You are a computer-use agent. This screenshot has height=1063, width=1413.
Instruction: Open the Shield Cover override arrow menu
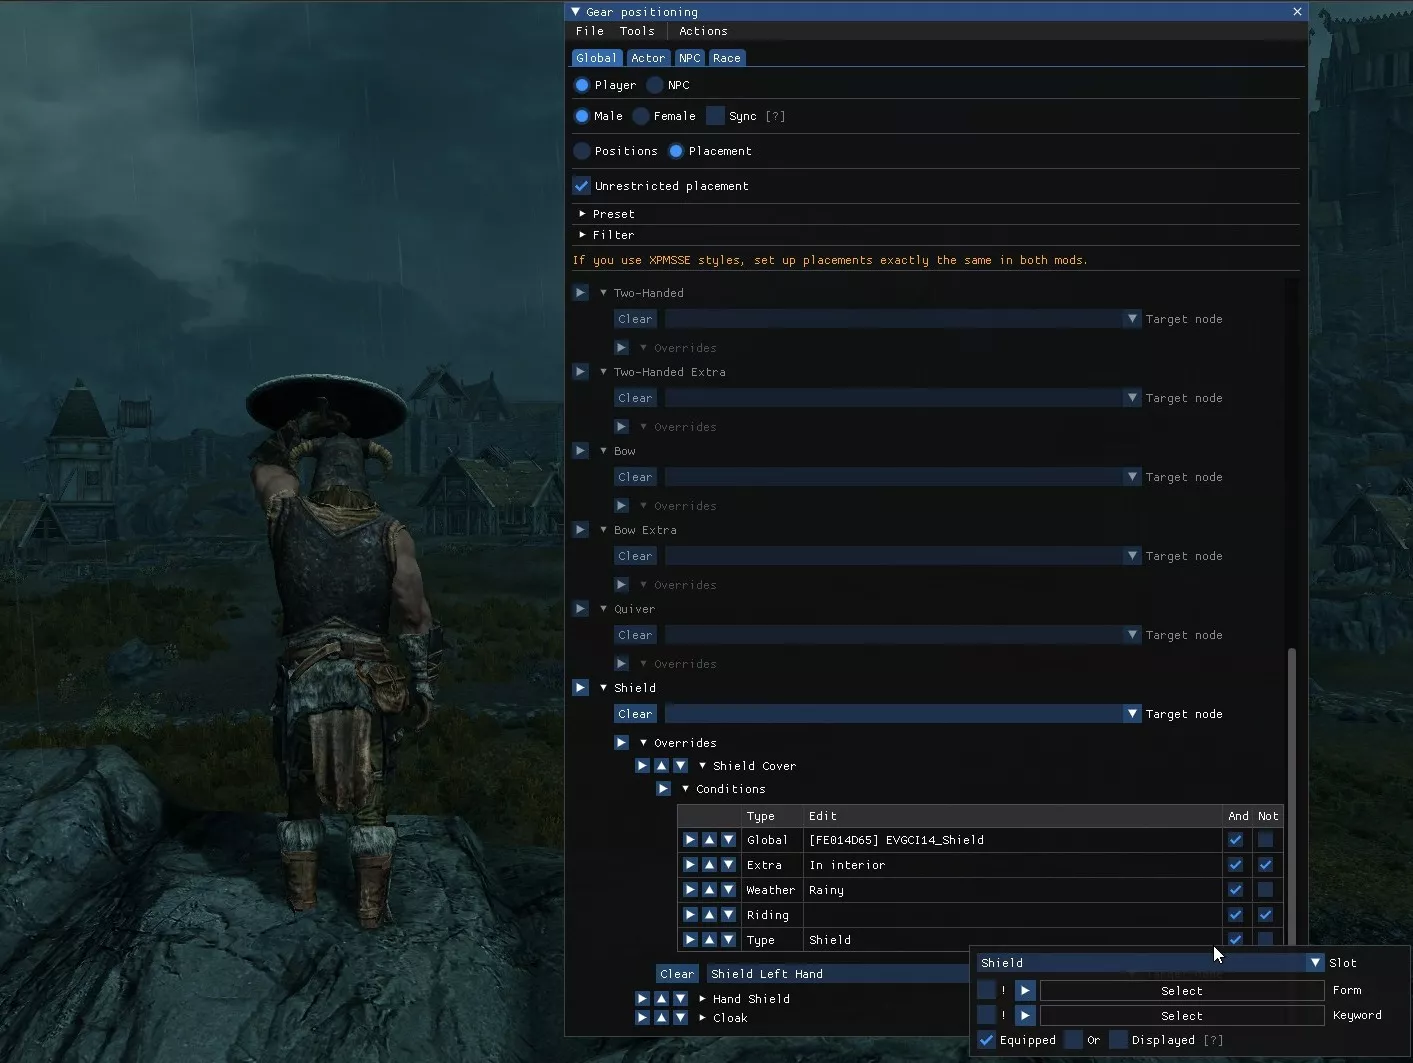pyautogui.click(x=642, y=766)
